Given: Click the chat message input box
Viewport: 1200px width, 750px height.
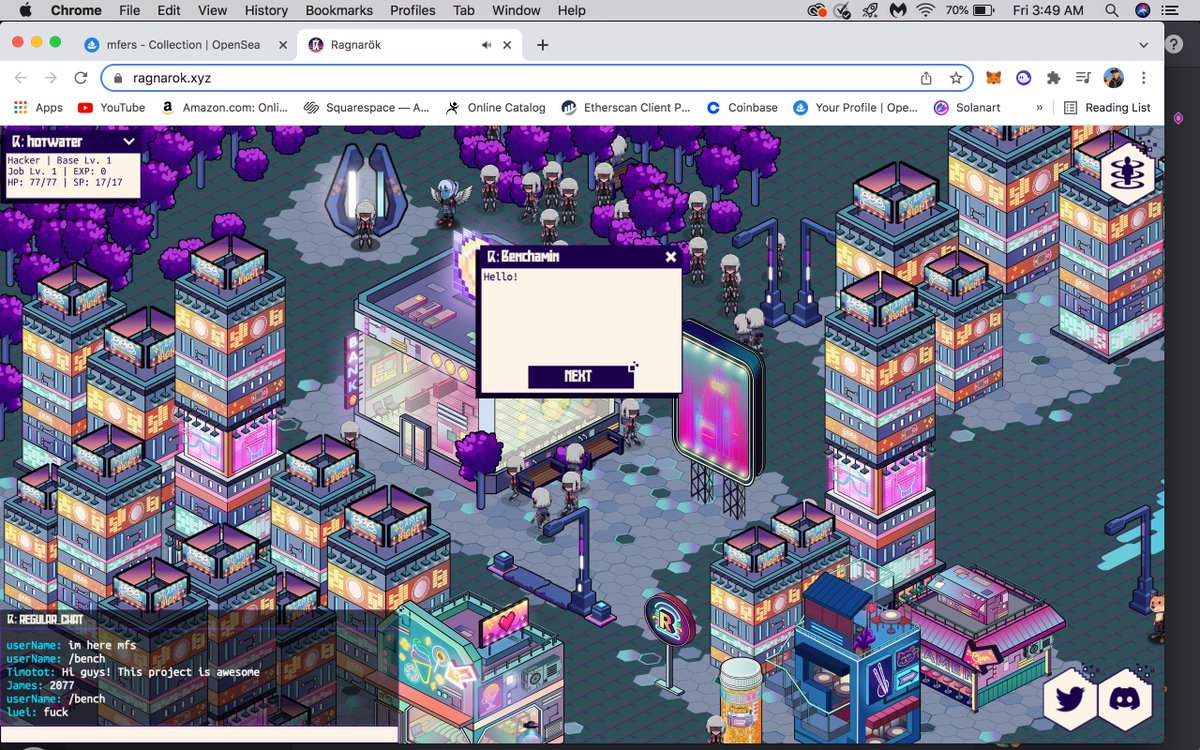Looking at the screenshot, I should 200,735.
